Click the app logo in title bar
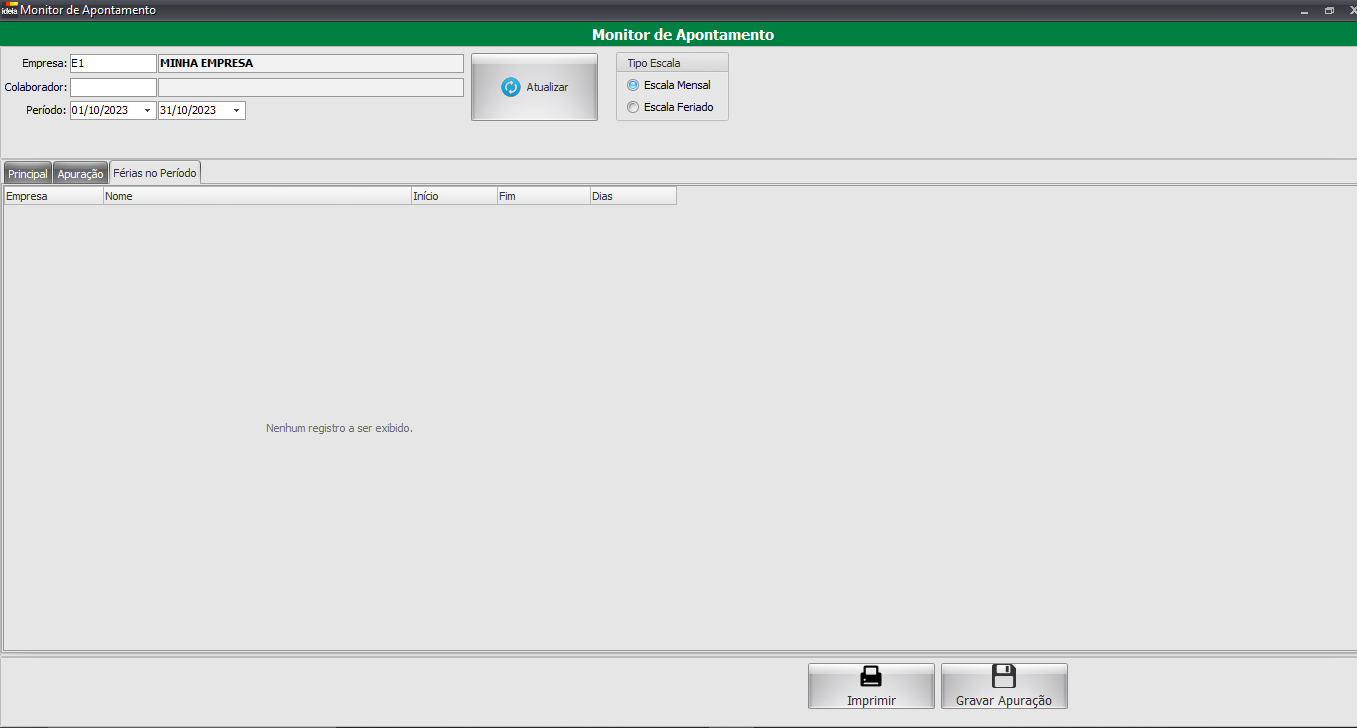 pyautogui.click(x=9, y=9)
